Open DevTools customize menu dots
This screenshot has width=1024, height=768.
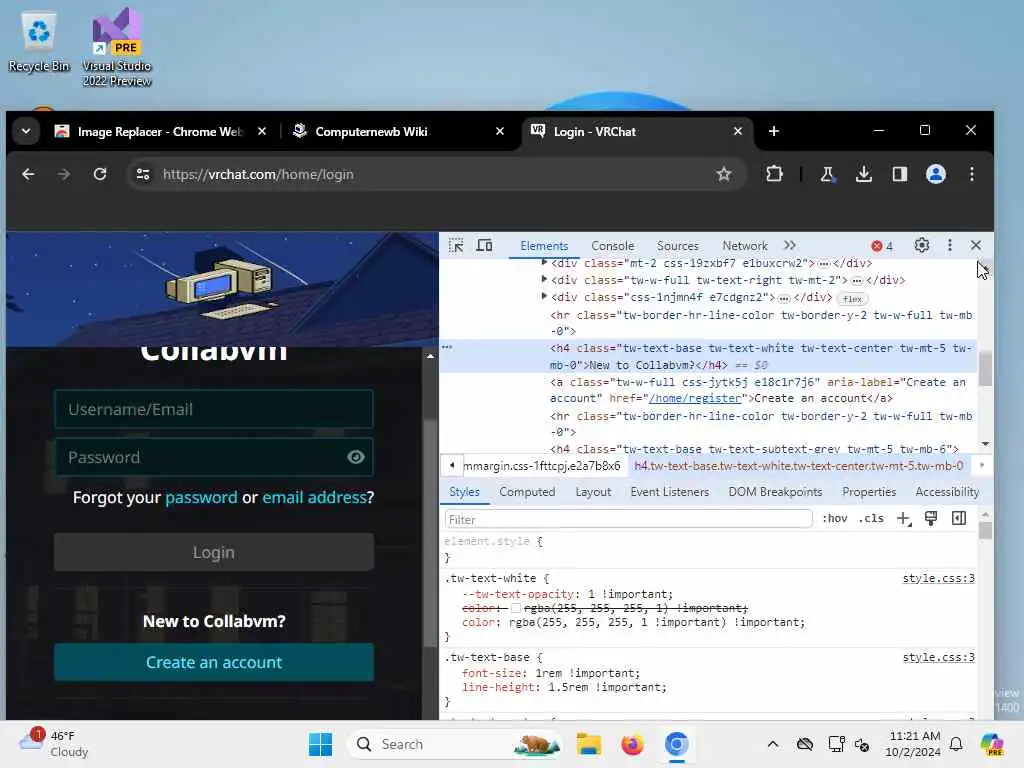click(950, 246)
